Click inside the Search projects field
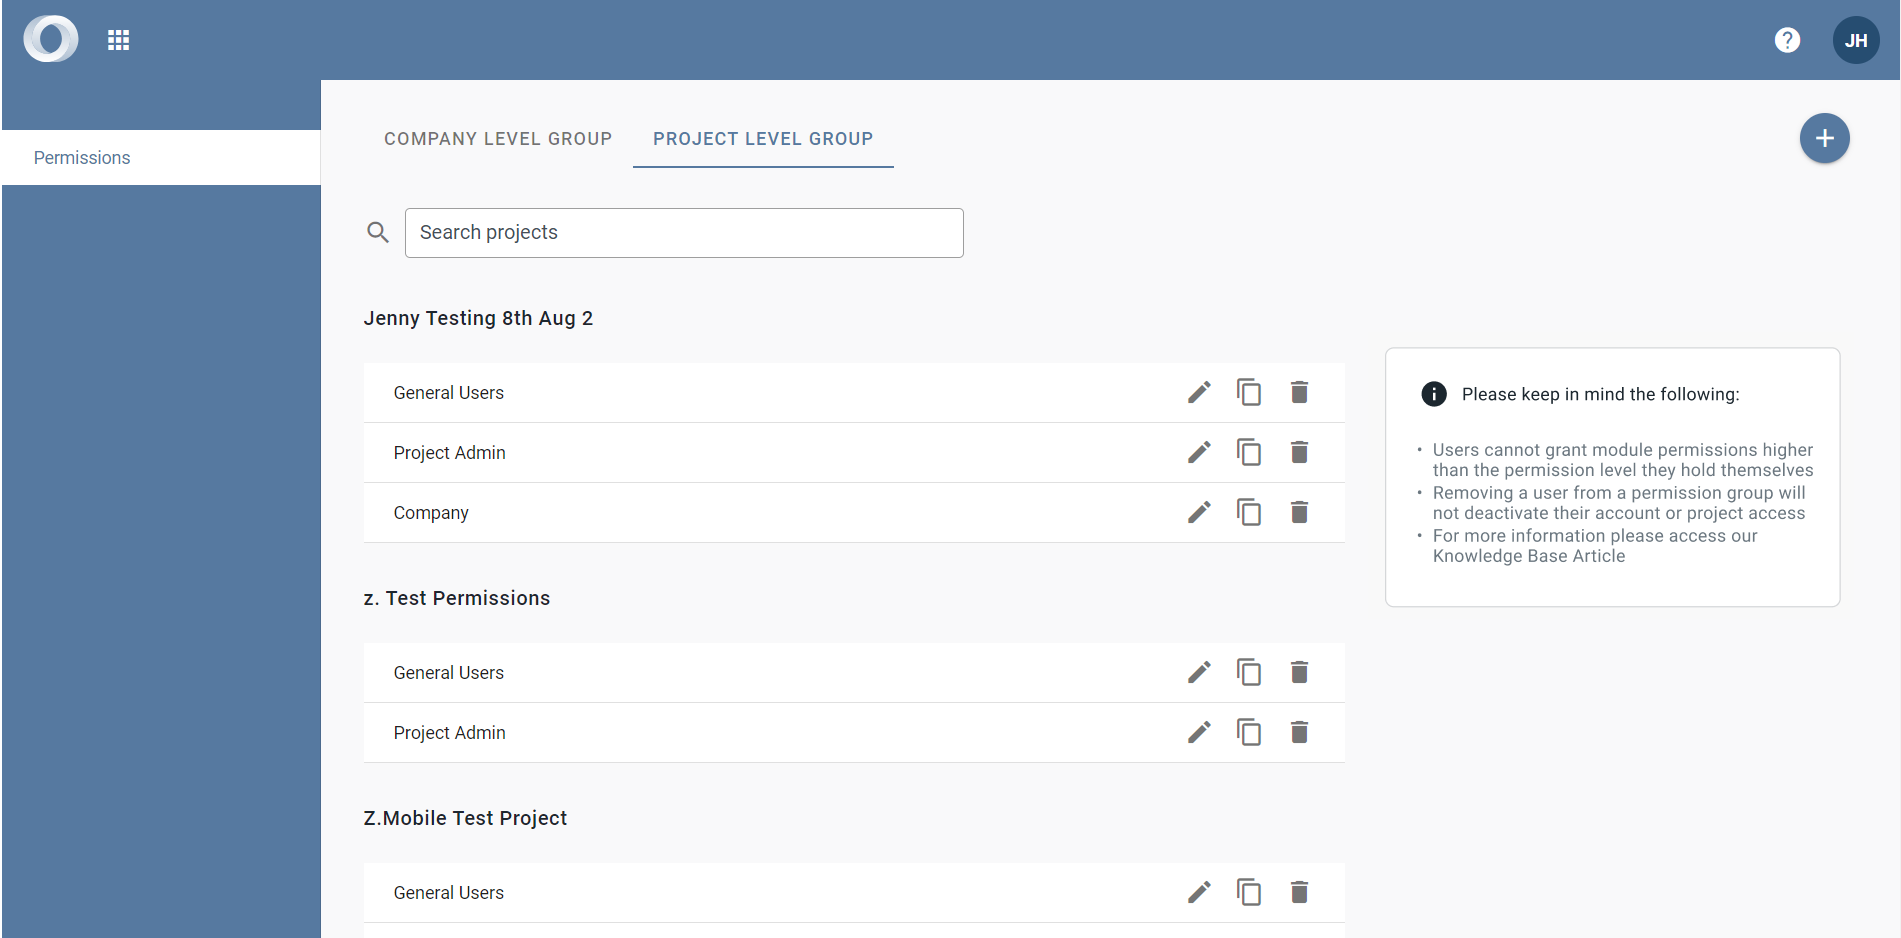The image size is (1901, 938). point(684,232)
